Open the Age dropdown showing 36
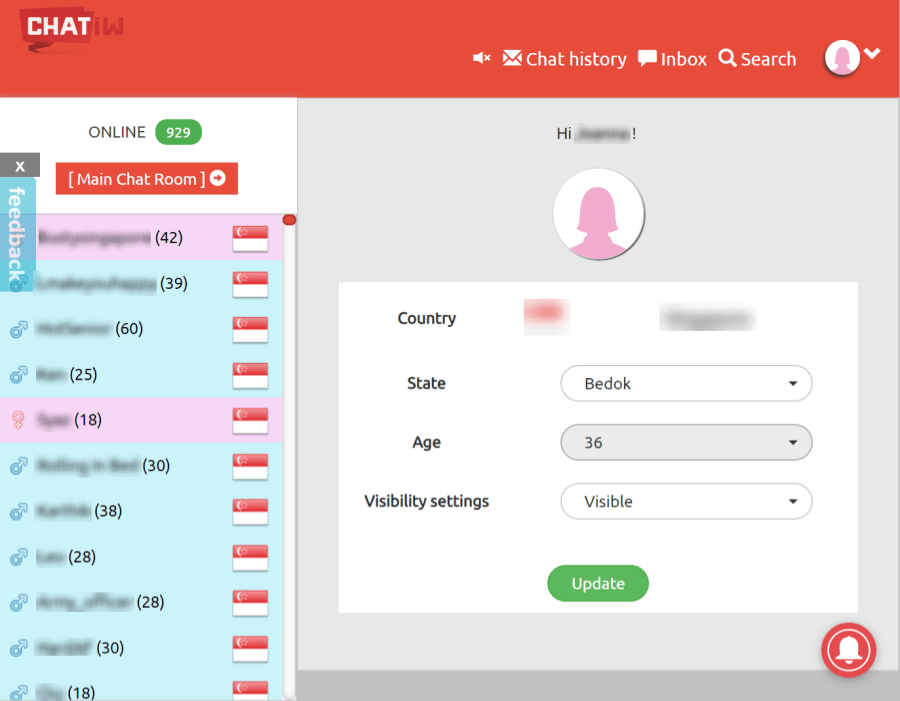 pyautogui.click(x=685, y=442)
